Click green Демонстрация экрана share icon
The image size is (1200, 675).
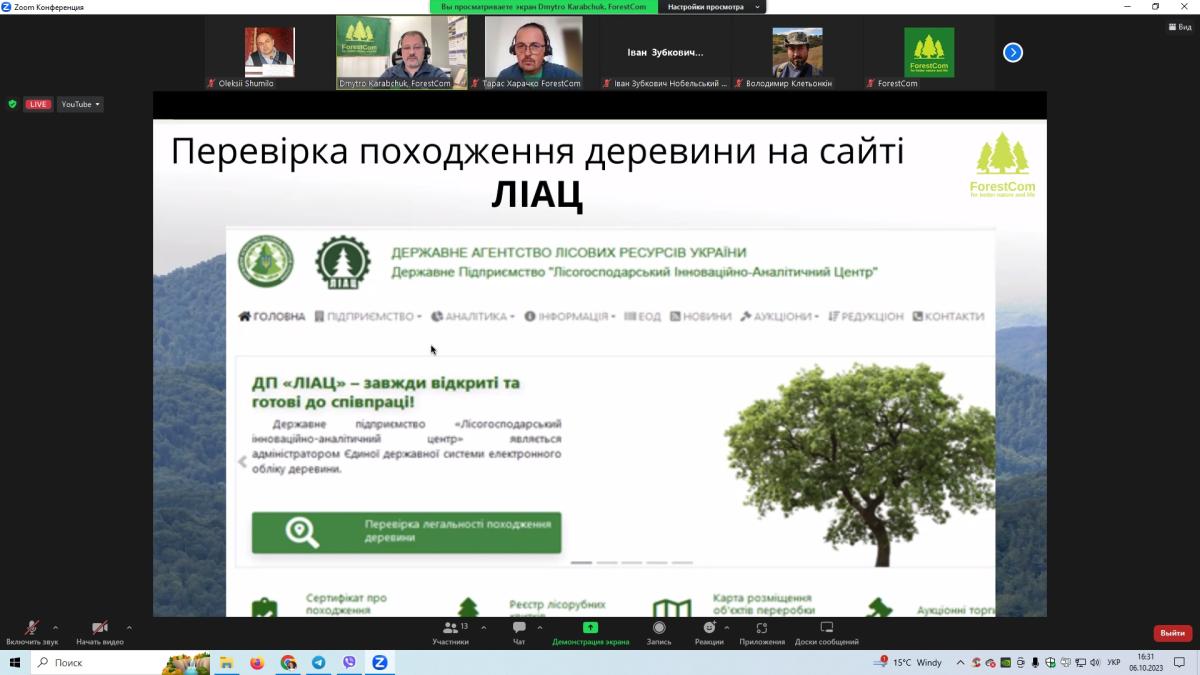coord(590,628)
